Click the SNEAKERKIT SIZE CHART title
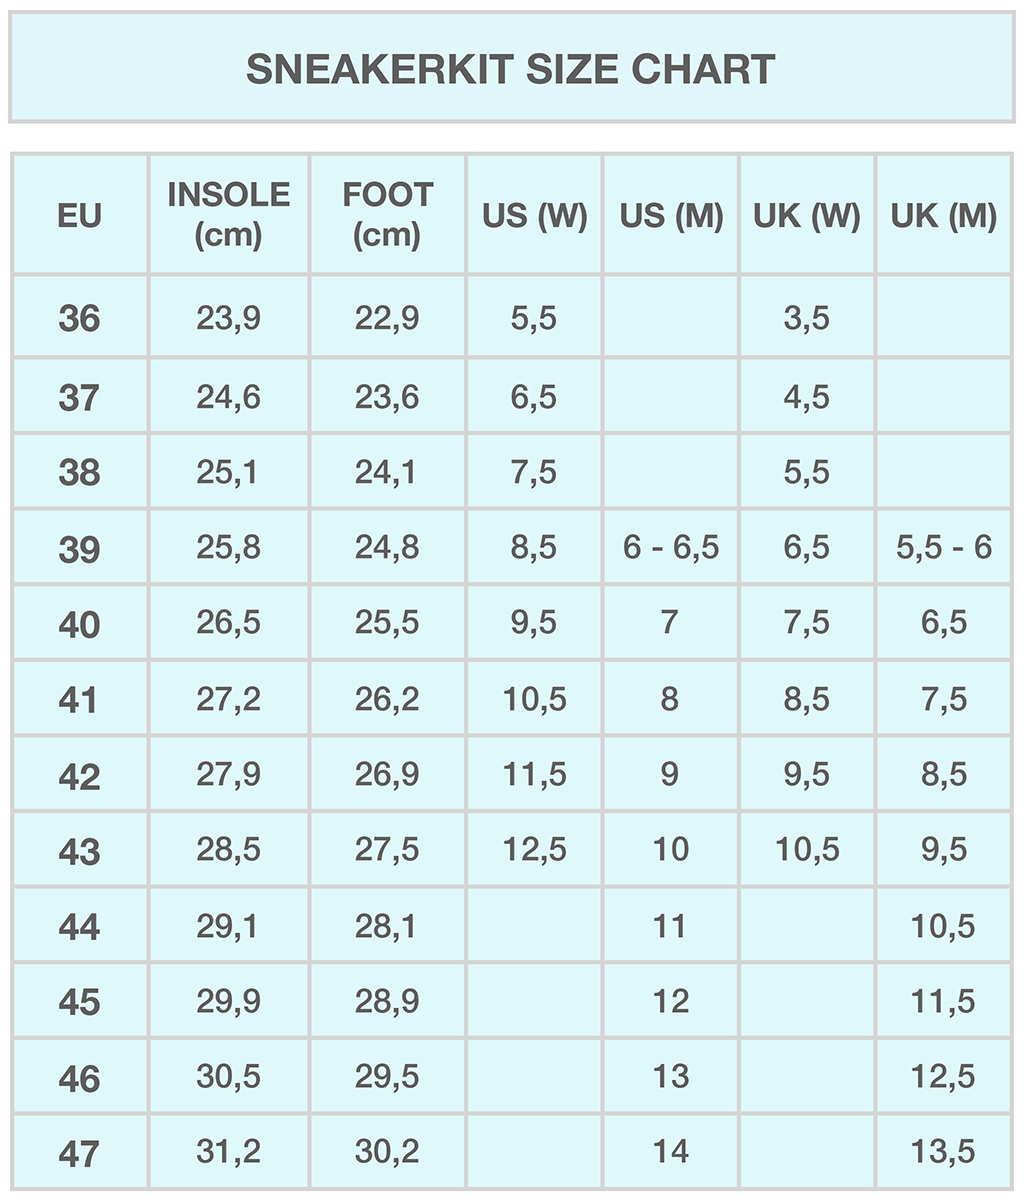1024x1202 pixels. 511,69
